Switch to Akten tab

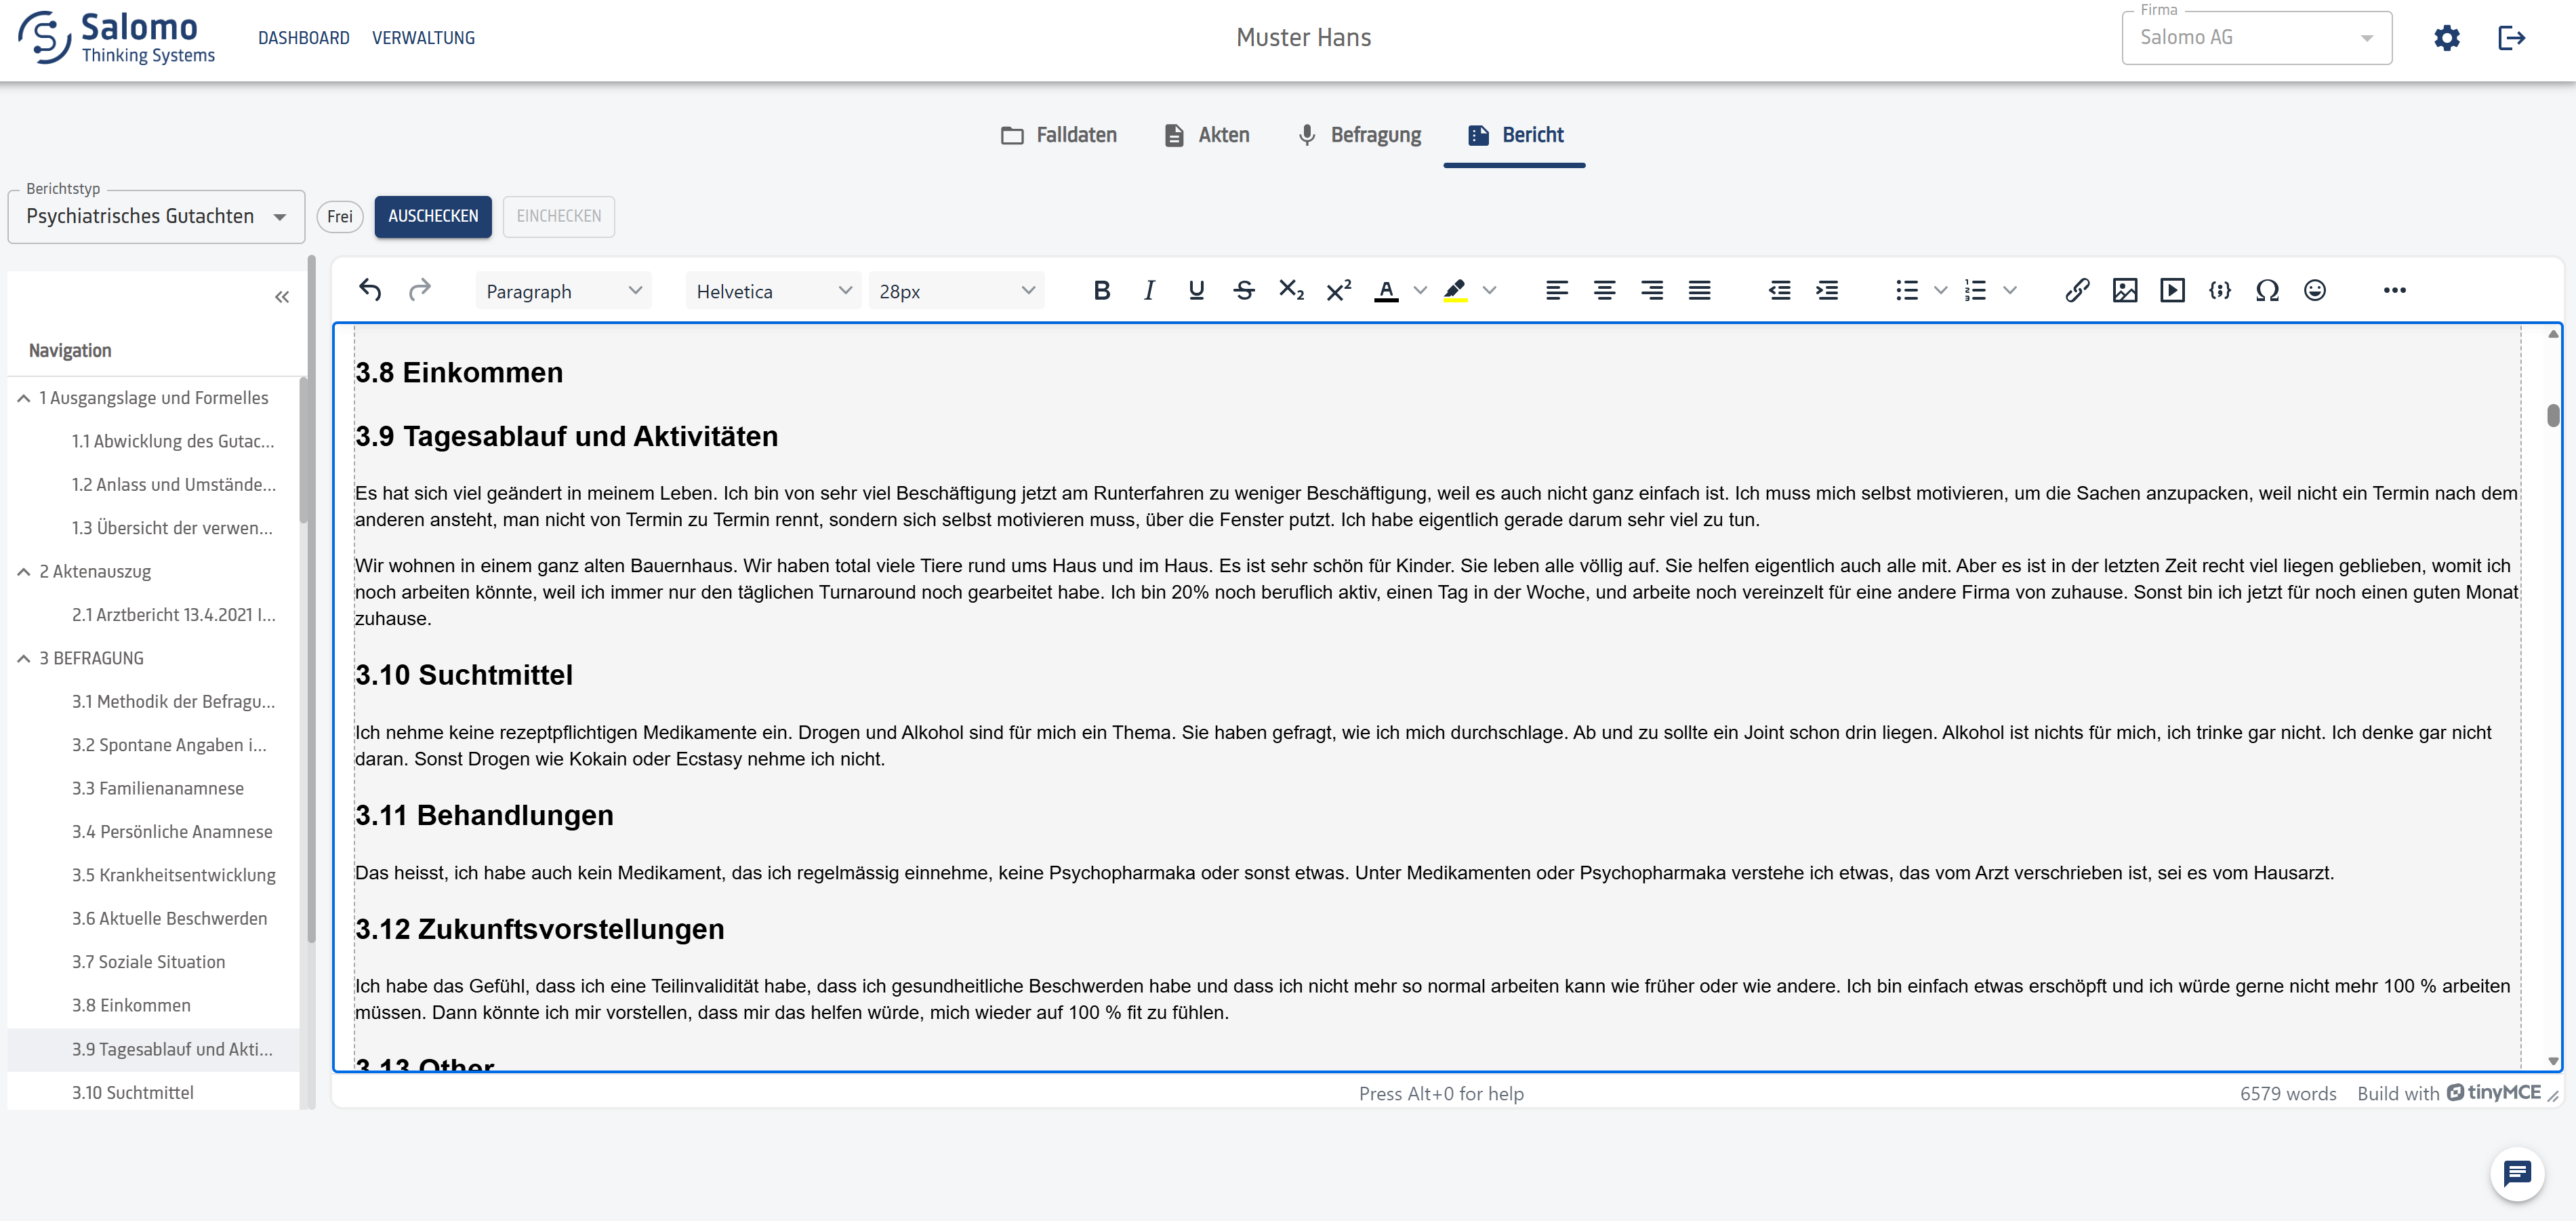[x=1207, y=135]
